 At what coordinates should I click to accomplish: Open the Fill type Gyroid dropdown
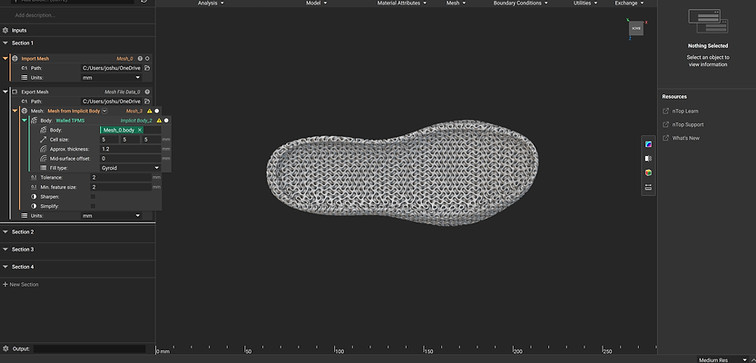pyautogui.click(x=130, y=168)
